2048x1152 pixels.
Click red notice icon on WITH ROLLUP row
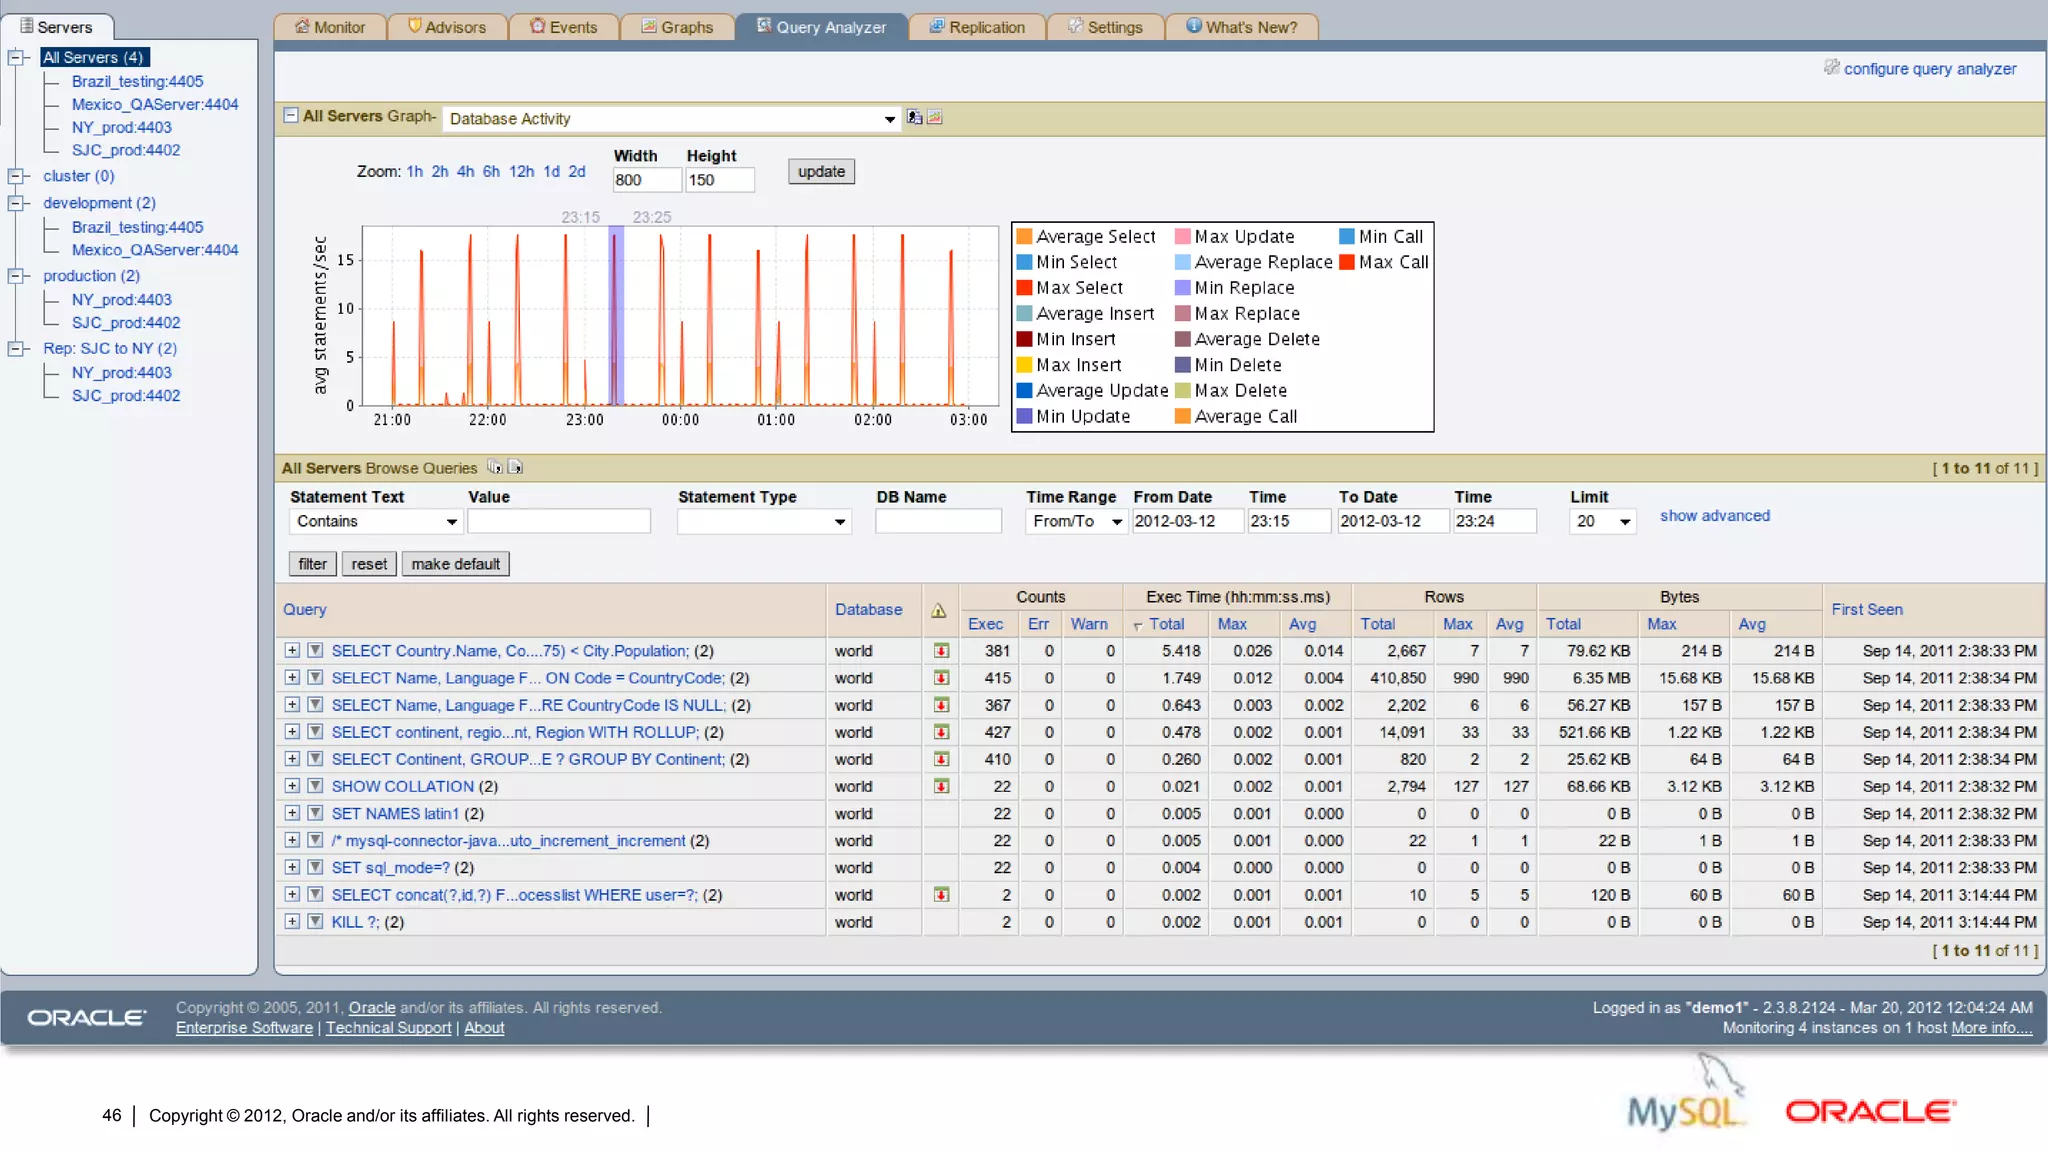click(x=941, y=732)
